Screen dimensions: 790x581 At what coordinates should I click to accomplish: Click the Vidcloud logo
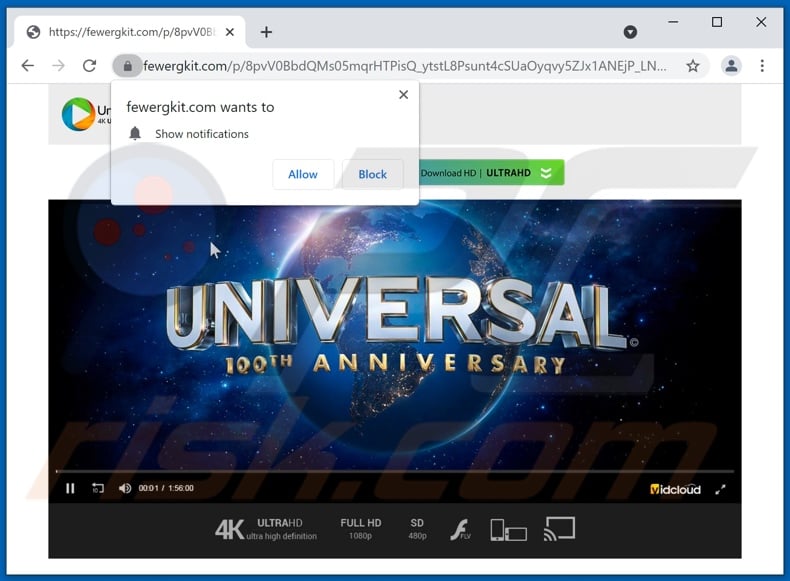[675, 489]
